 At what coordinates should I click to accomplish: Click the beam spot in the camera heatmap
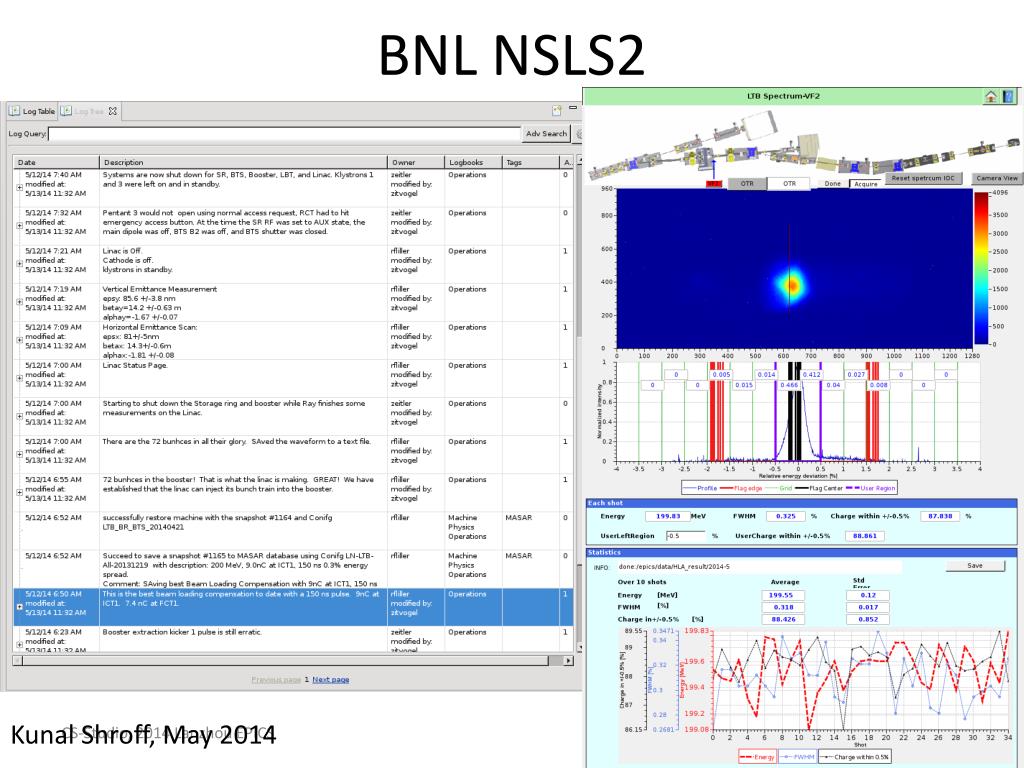[792, 285]
